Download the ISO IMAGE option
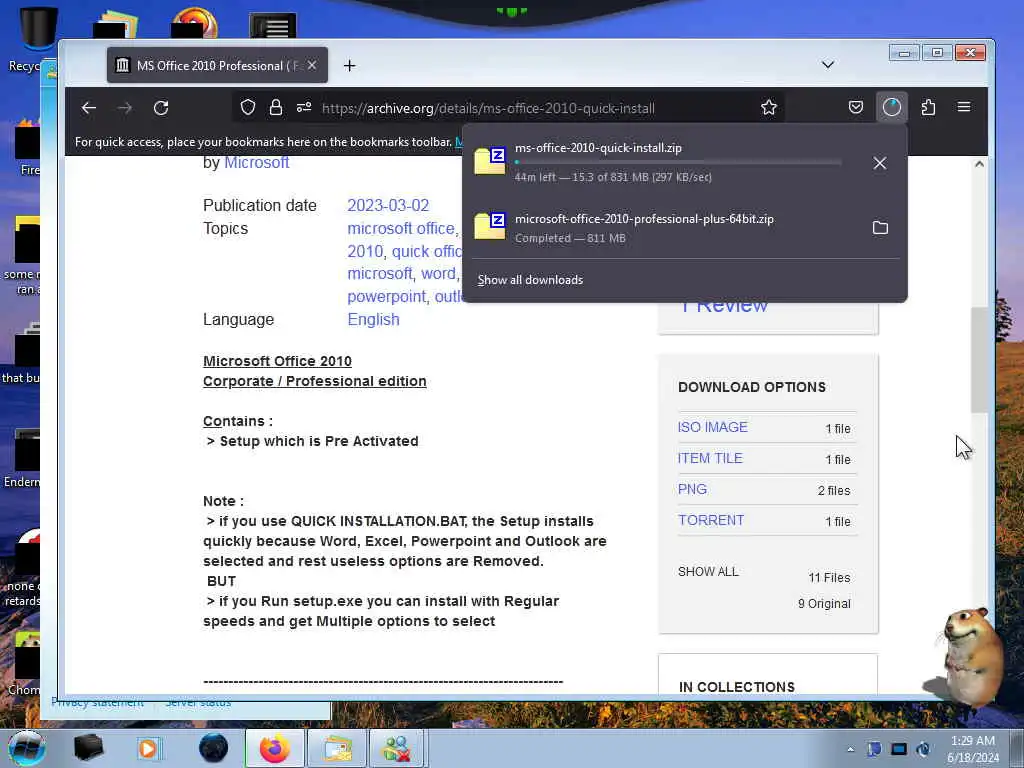 pyautogui.click(x=712, y=427)
